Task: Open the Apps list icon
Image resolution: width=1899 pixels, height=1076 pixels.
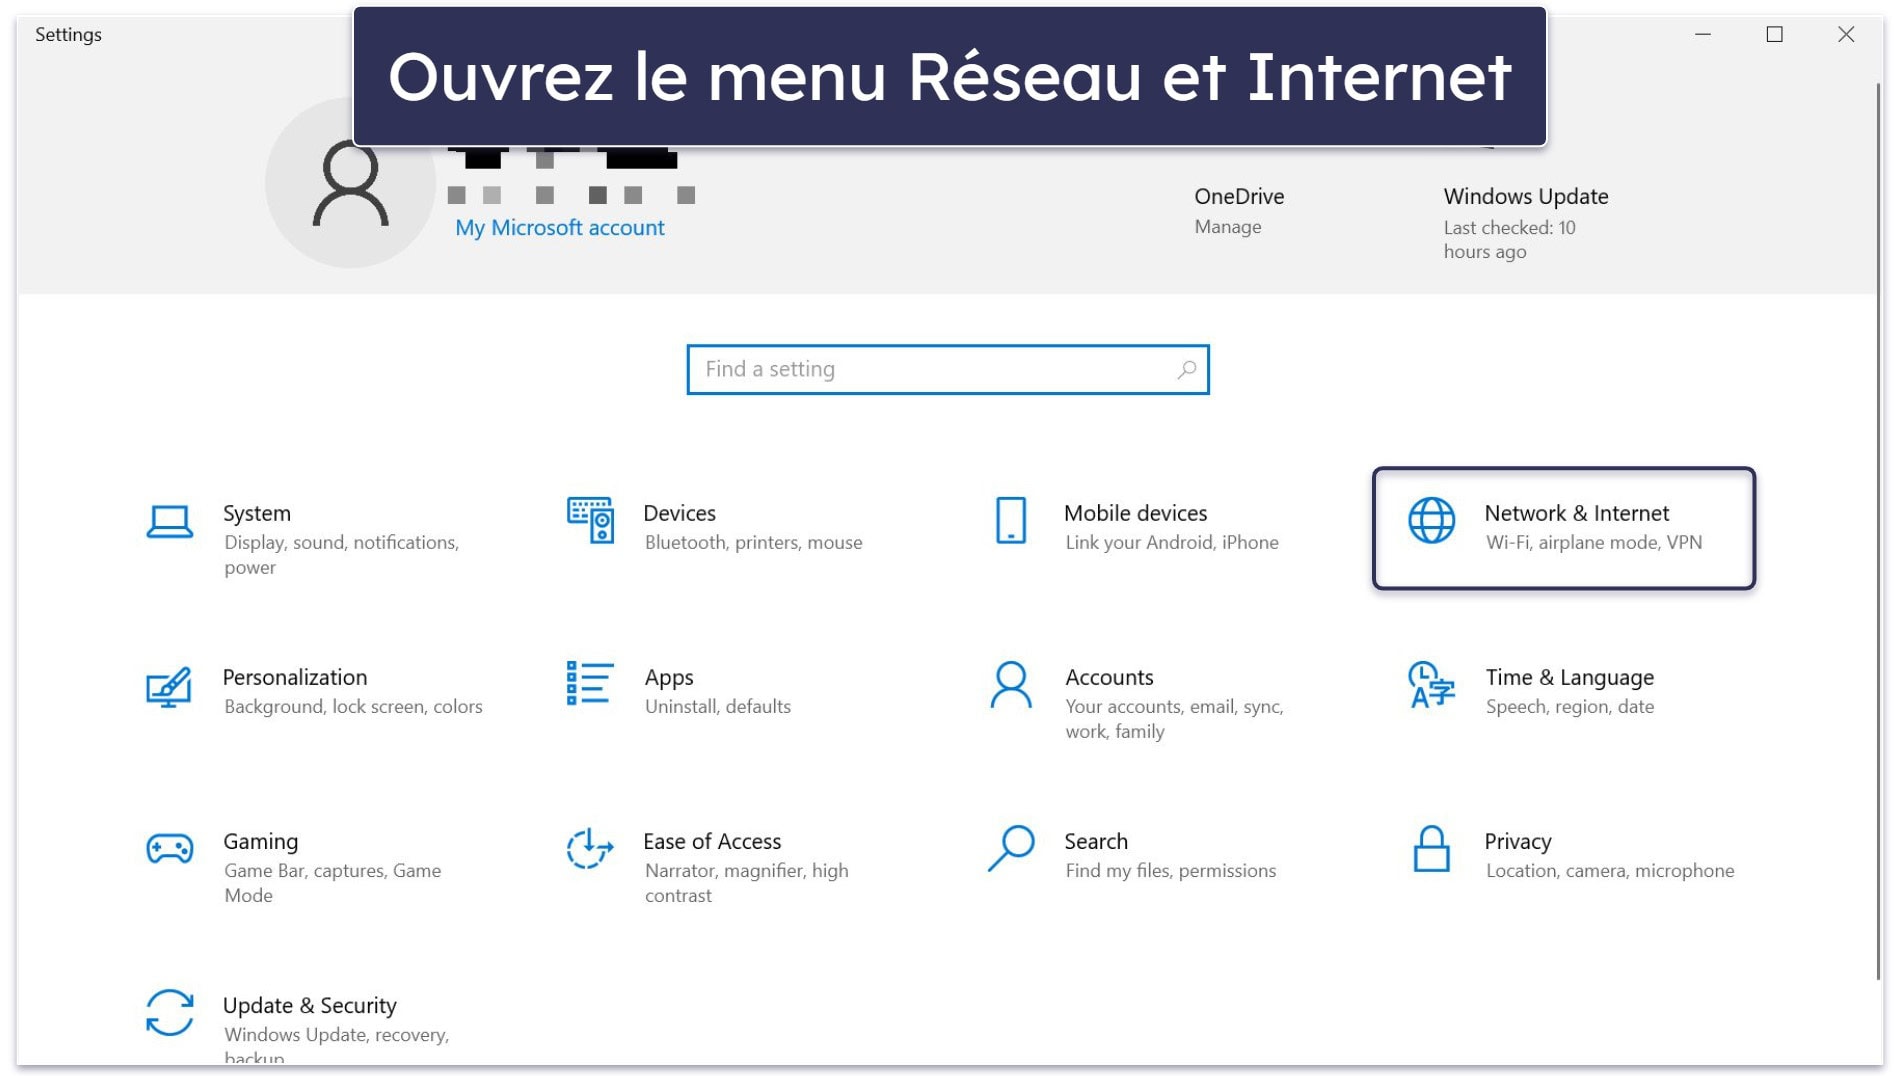Action: point(590,684)
